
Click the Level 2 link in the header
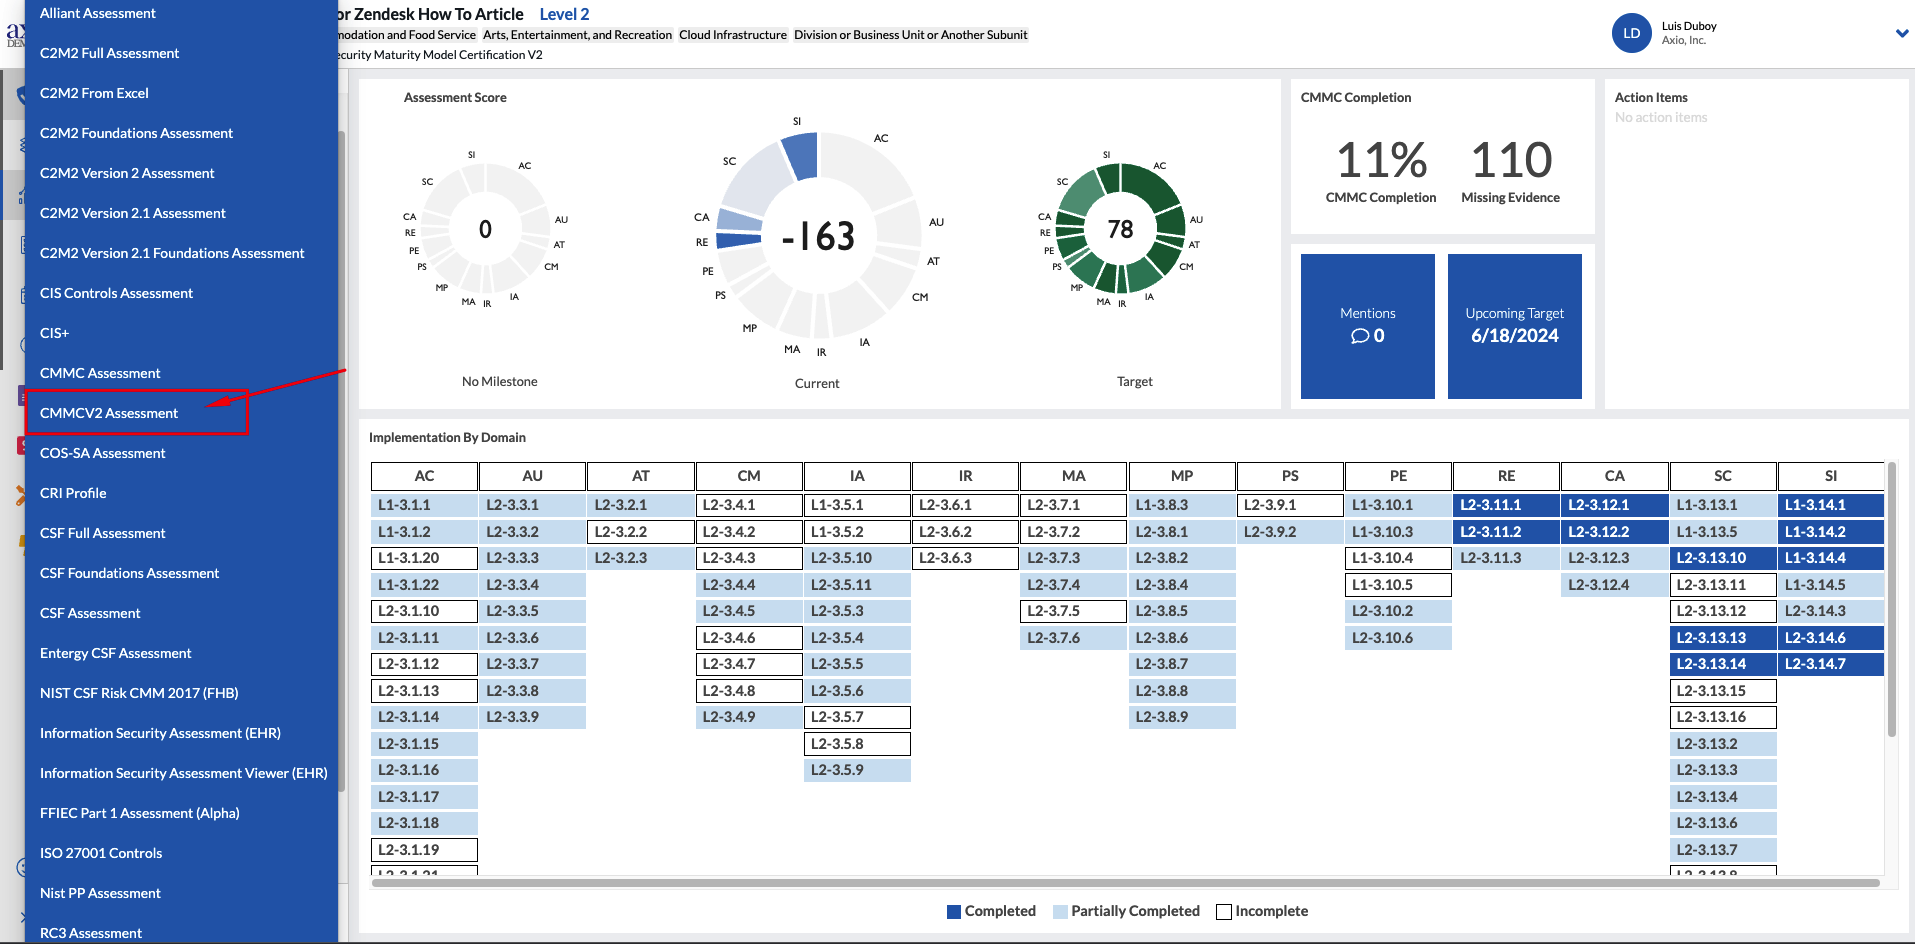point(563,14)
